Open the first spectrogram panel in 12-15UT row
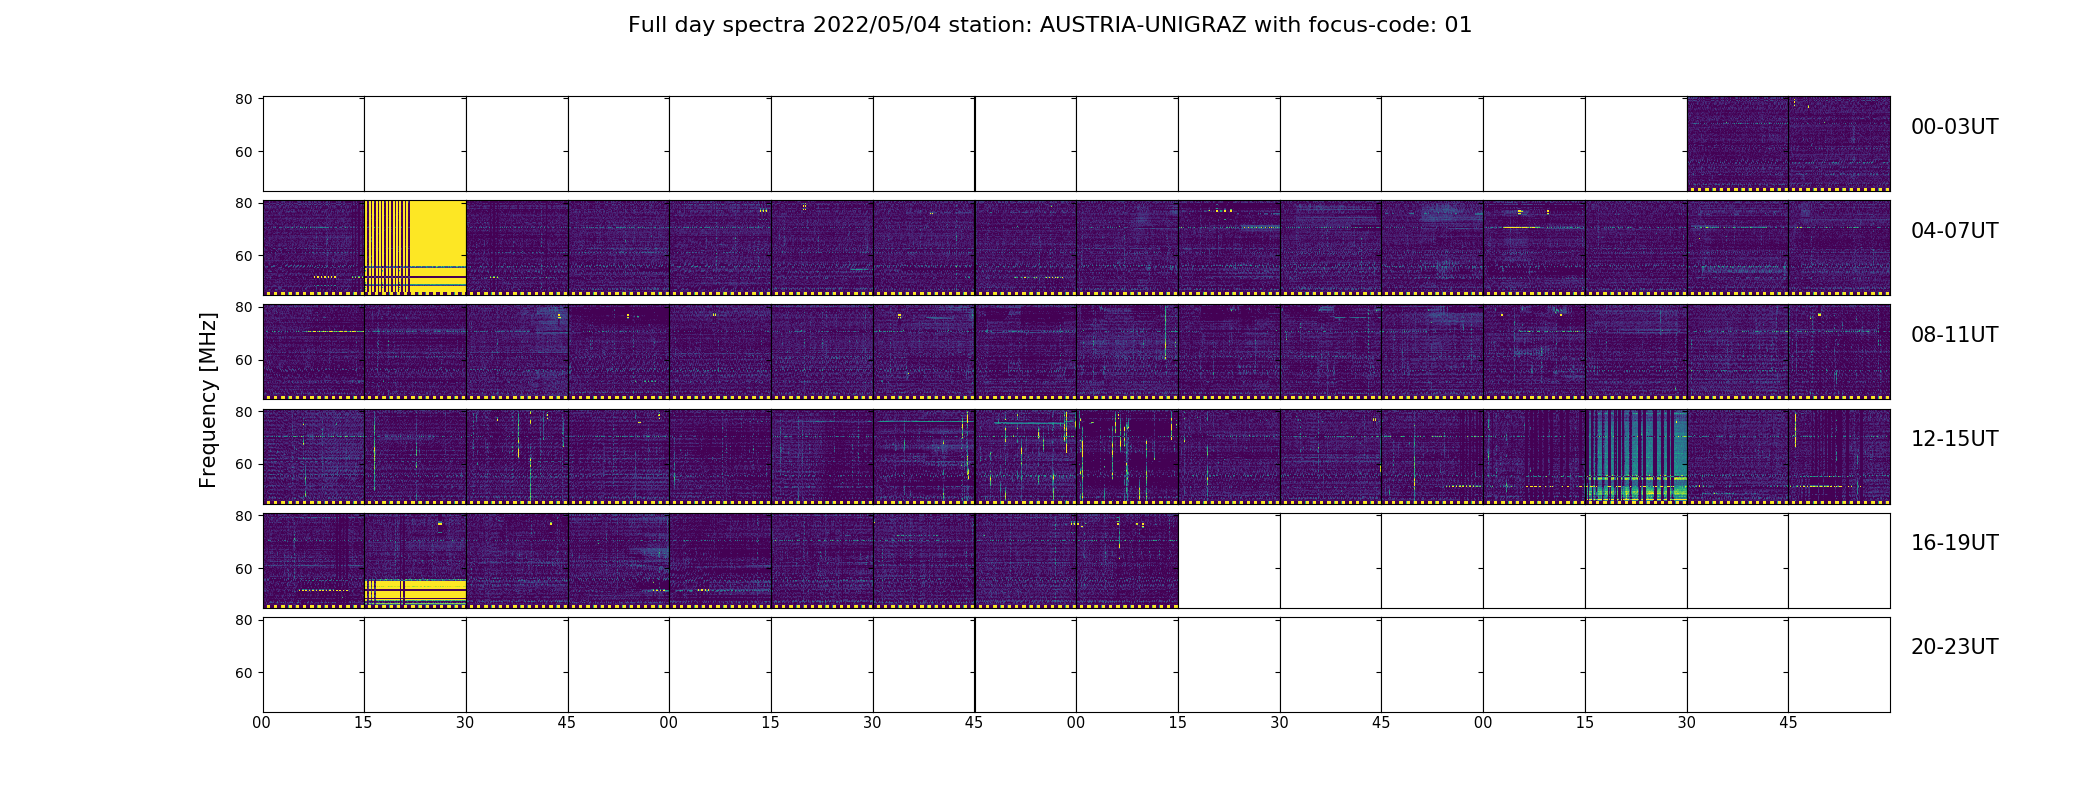This screenshot has height=800, width=2100. click(x=313, y=457)
